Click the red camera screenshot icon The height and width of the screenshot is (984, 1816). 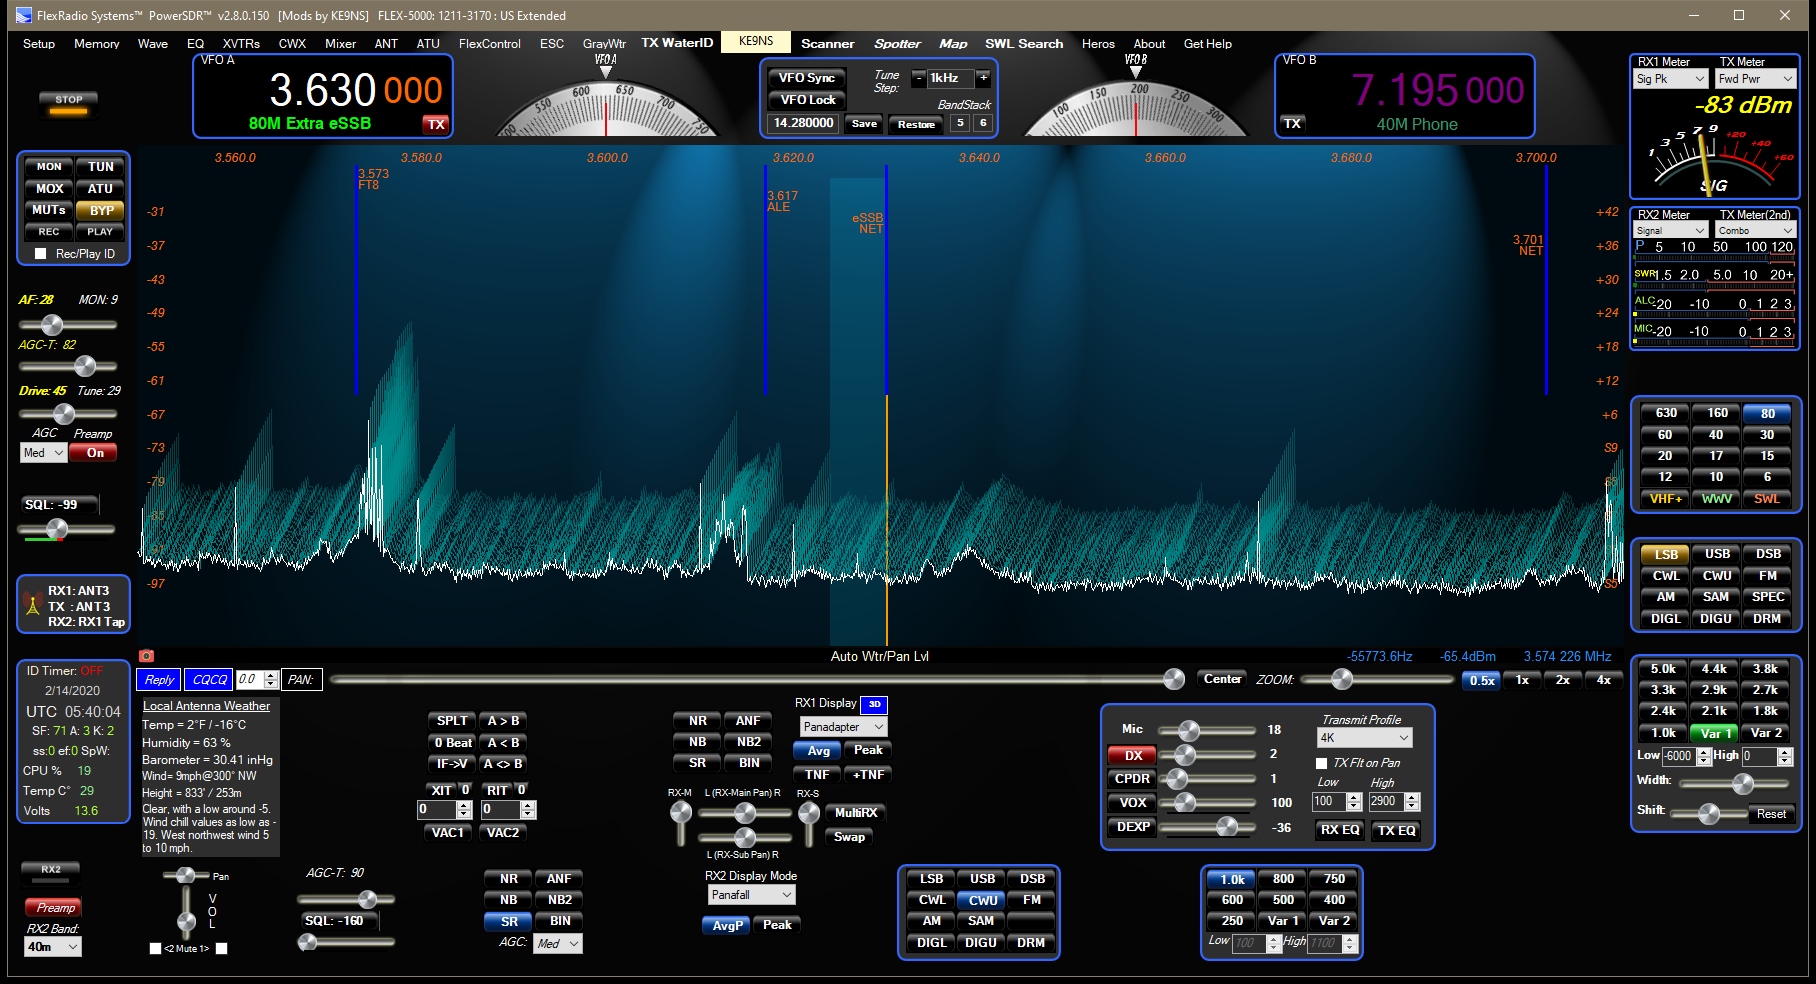tap(146, 655)
